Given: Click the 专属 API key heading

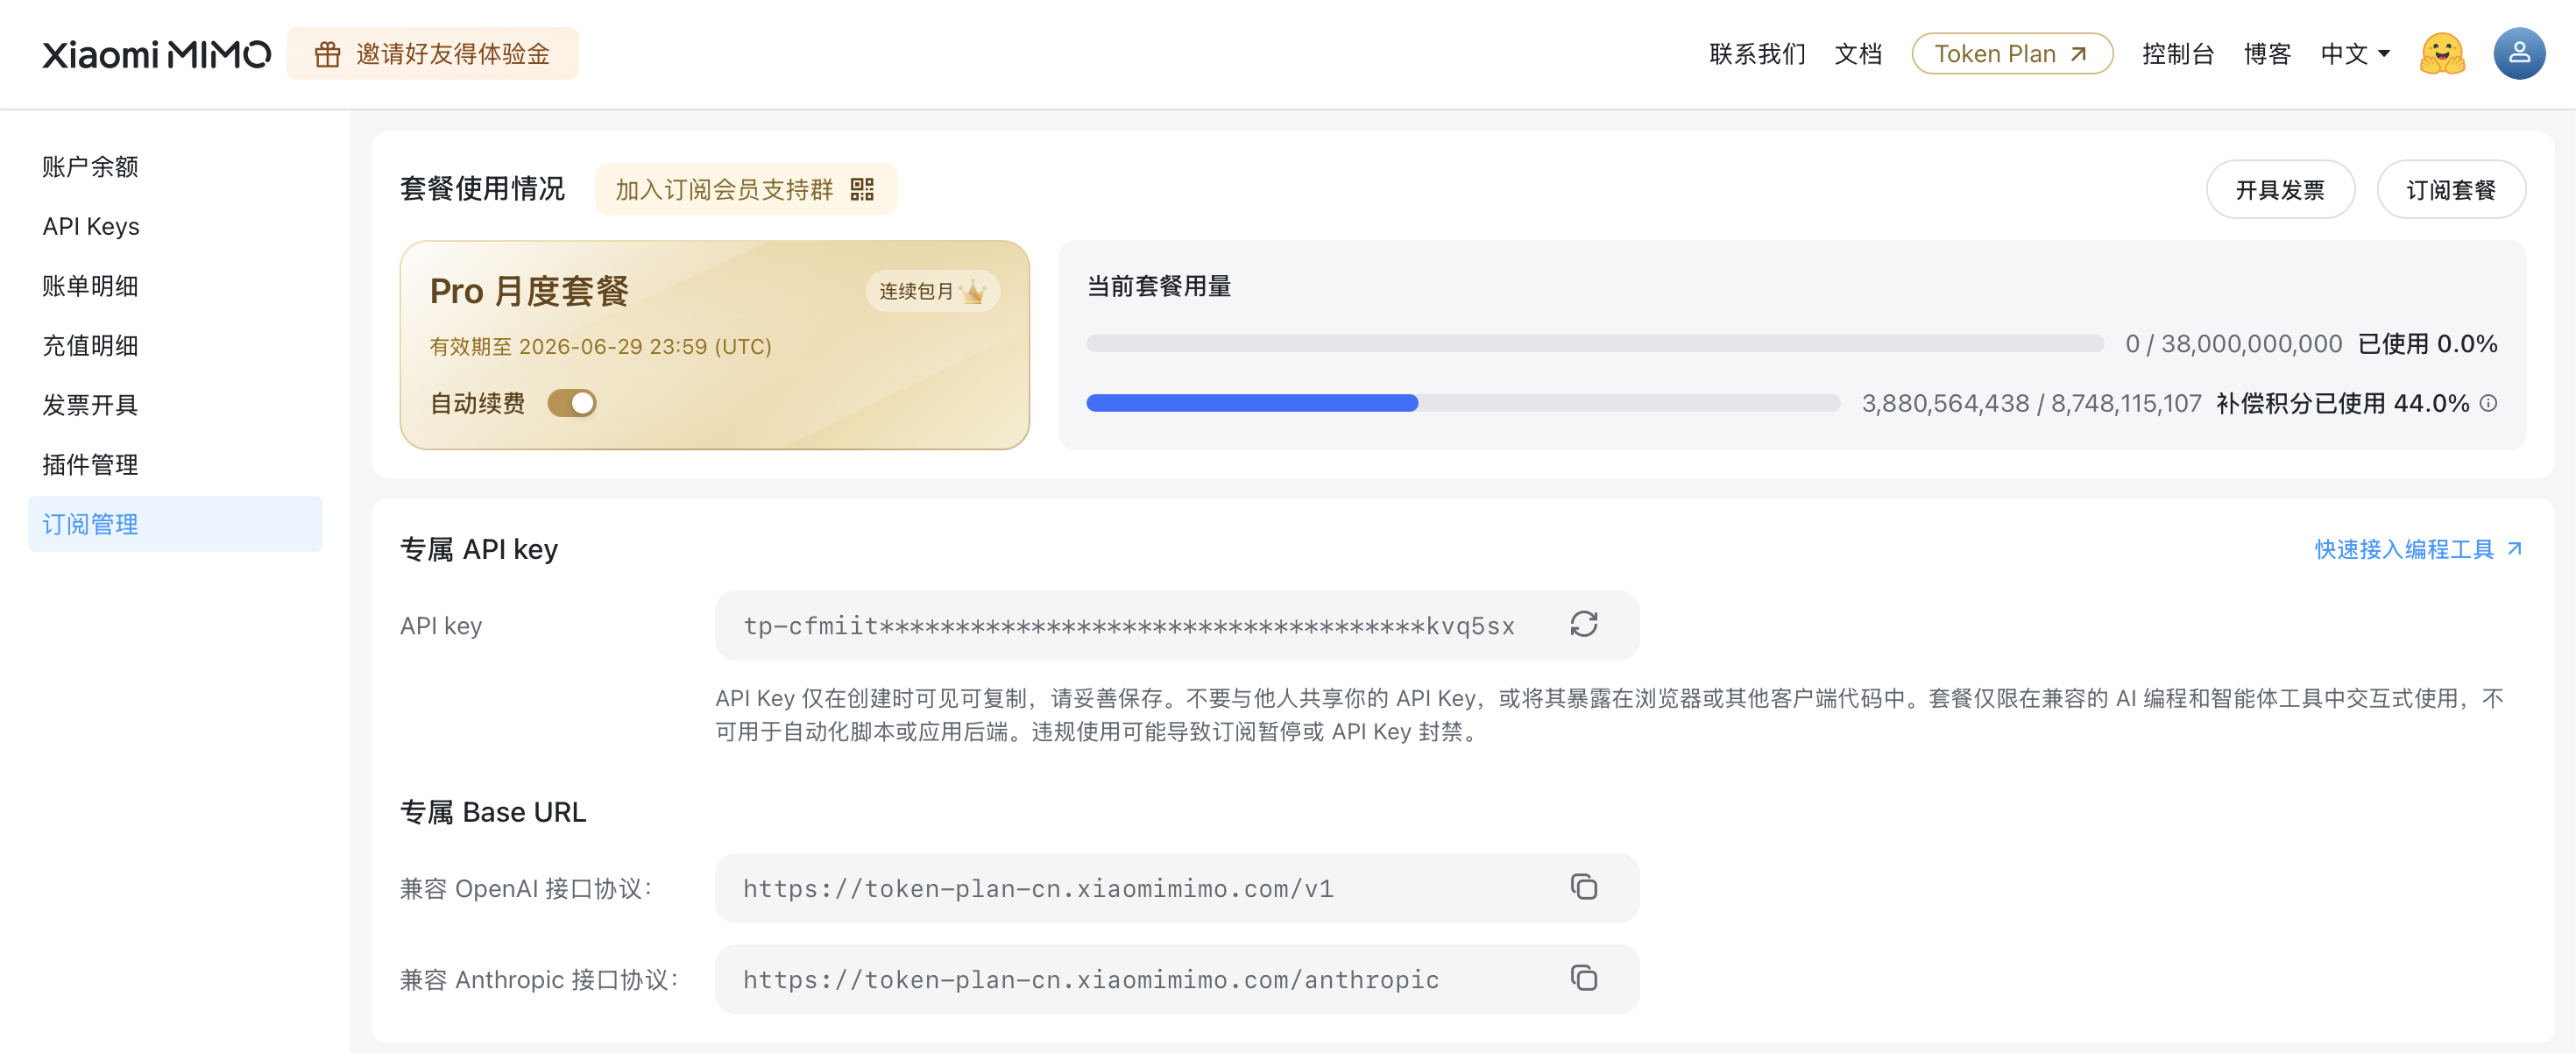Looking at the screenshot, I should (479, 549).
